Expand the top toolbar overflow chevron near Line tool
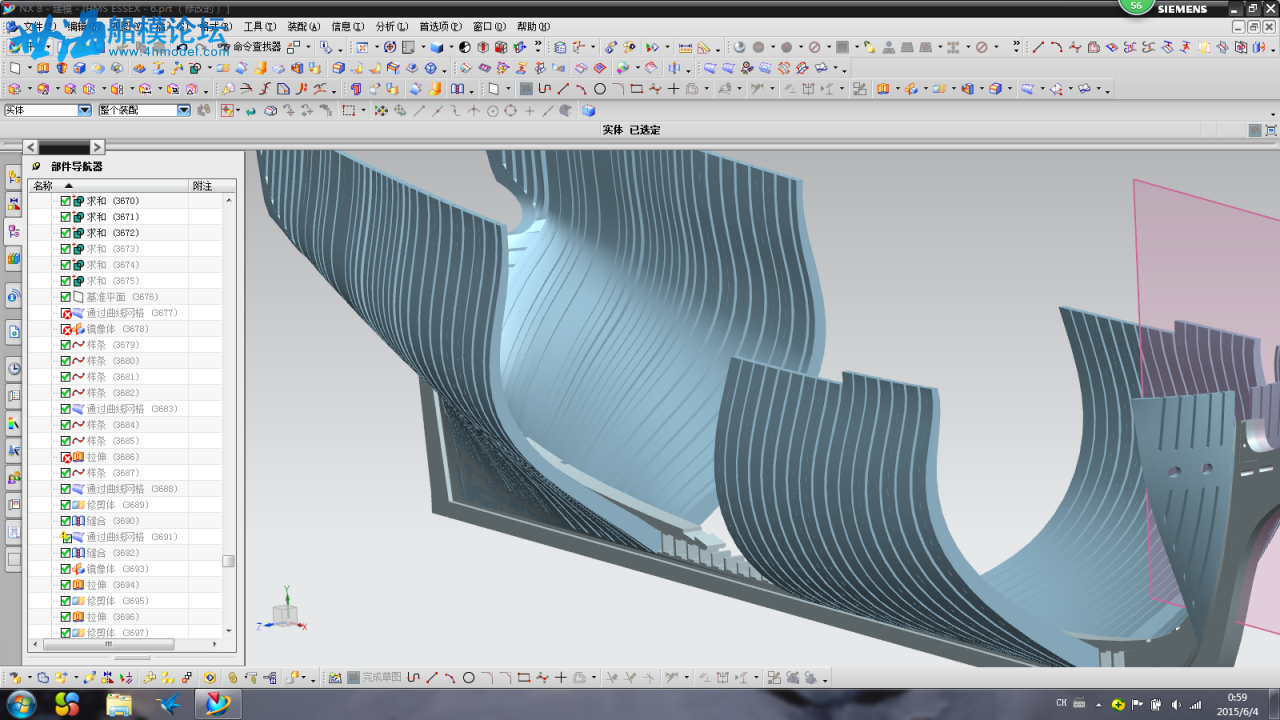 click(x=1016, y=46)
